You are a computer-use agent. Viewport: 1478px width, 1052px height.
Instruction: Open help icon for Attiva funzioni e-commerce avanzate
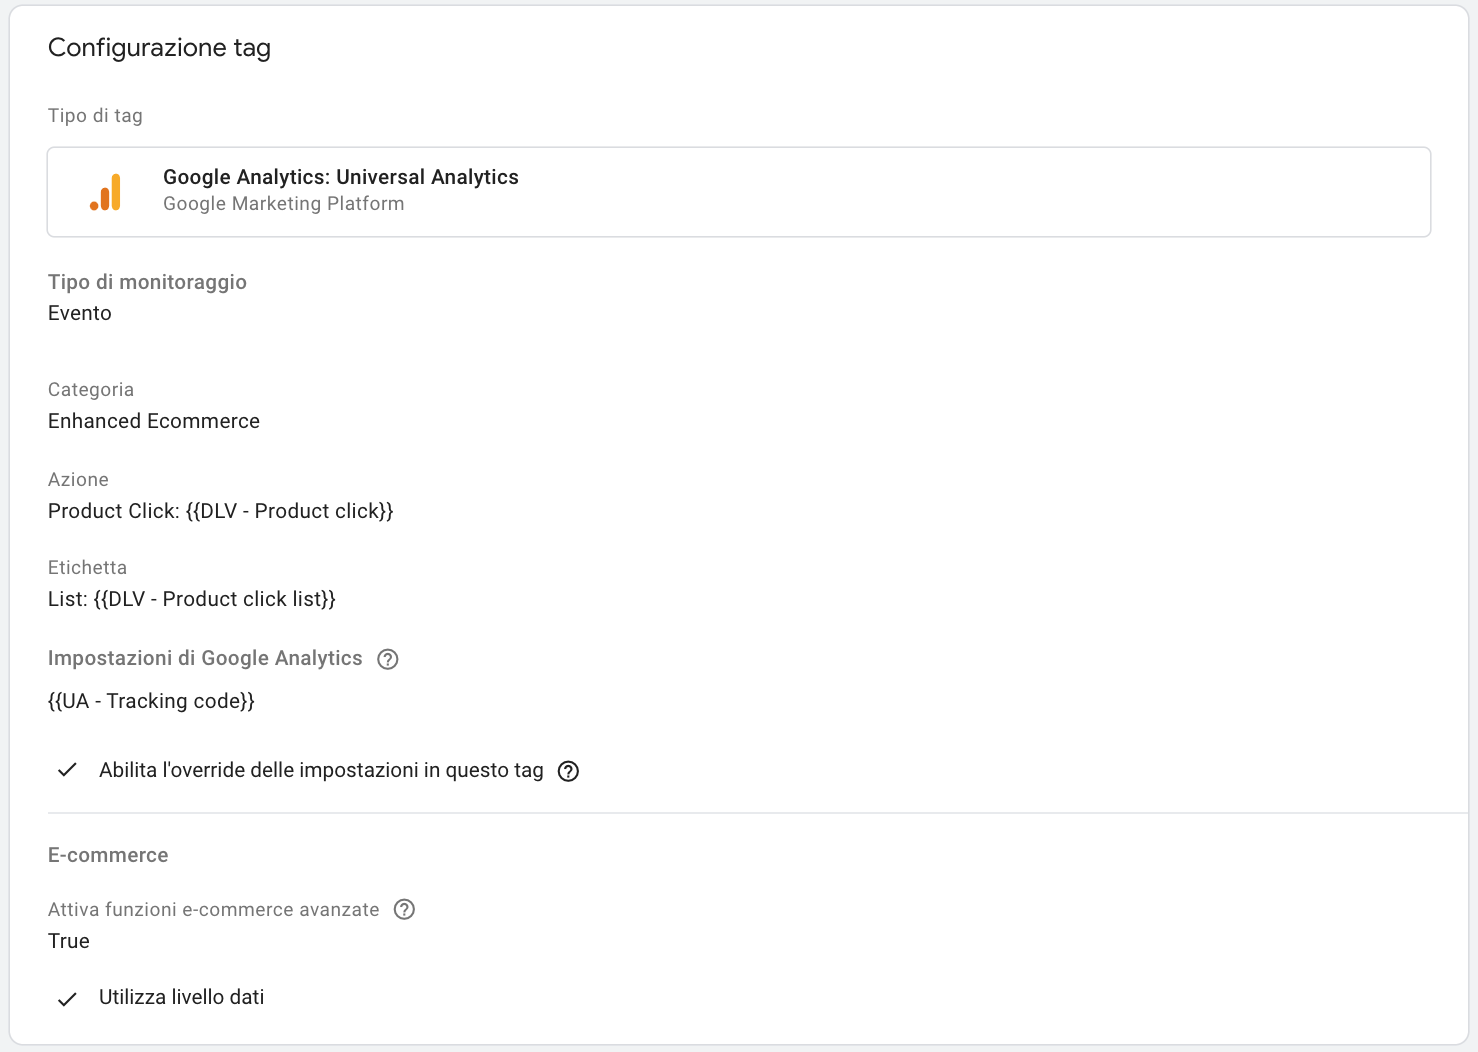click(404, 910)
